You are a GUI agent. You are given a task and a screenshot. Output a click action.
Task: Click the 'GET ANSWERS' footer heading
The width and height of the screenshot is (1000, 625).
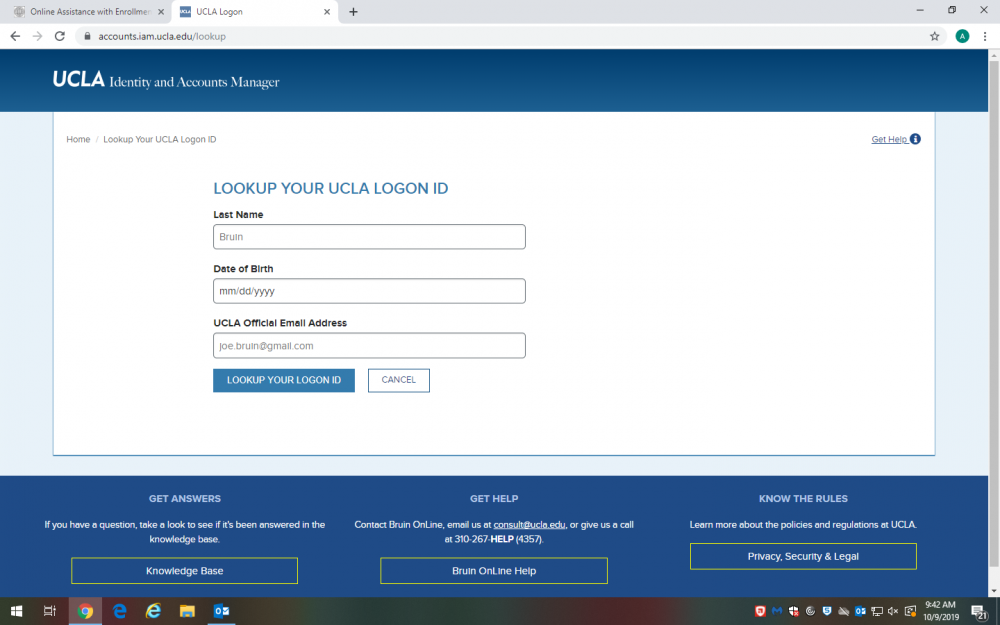(185, 499)
